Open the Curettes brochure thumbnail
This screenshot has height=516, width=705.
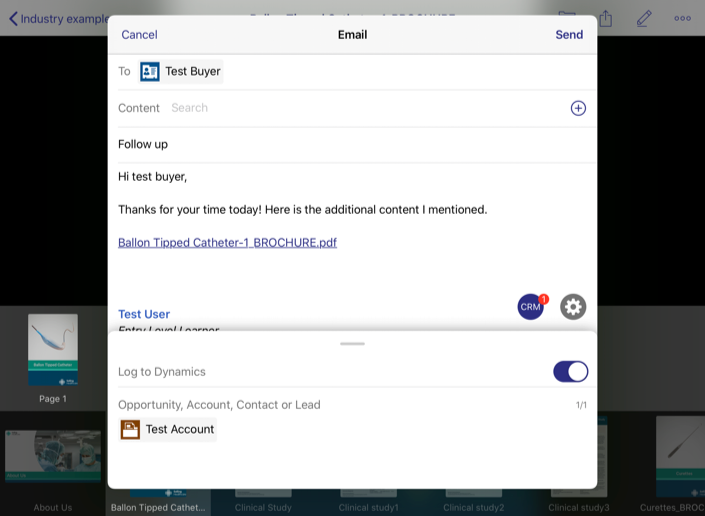[x=678, y=458]
